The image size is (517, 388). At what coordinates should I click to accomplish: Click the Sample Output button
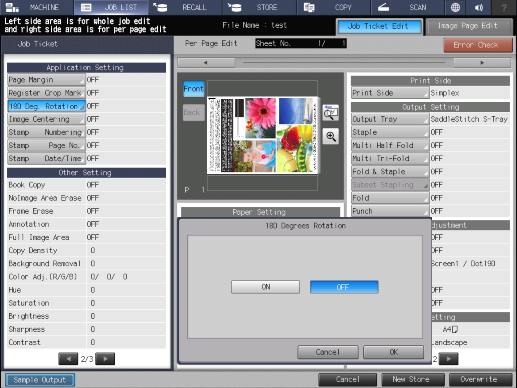(40, 380)
